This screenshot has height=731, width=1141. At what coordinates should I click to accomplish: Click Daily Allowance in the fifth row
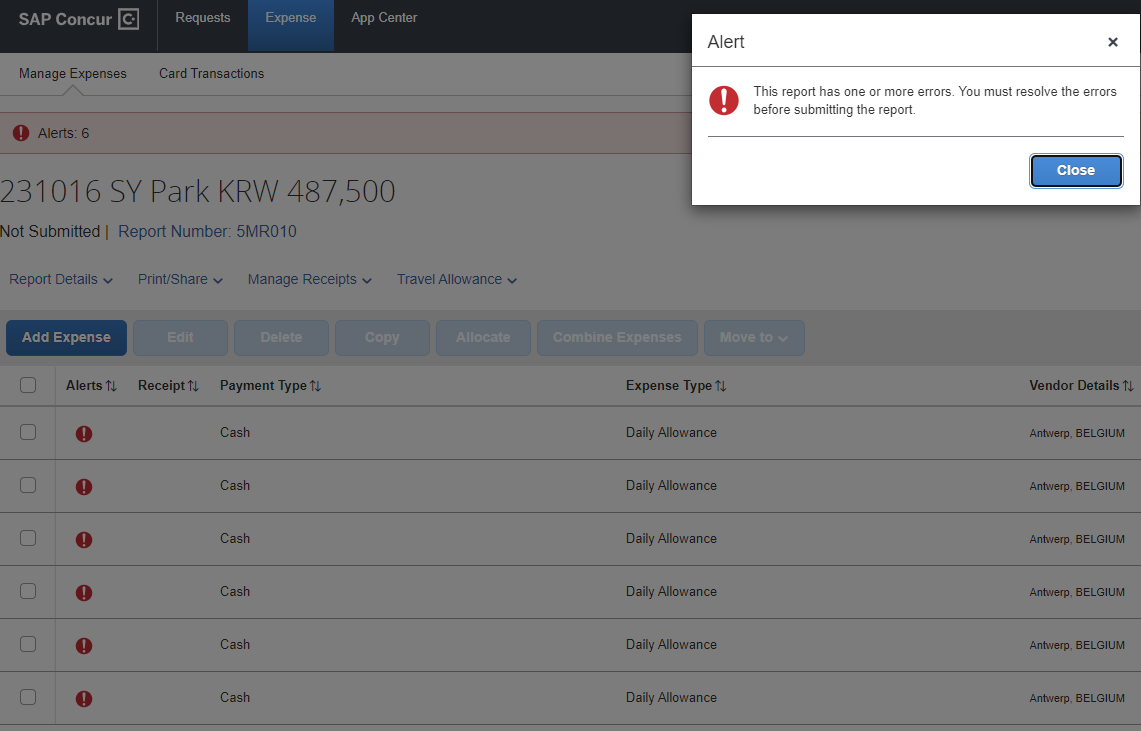671,644
